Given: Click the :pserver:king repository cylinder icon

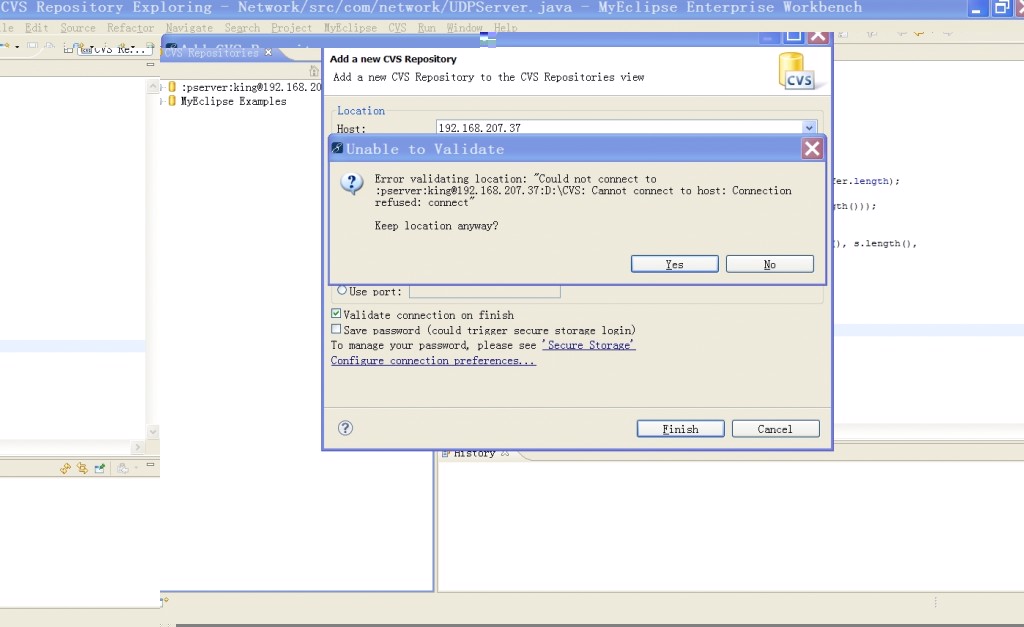Looking at the screenshot, I should 172,86.
